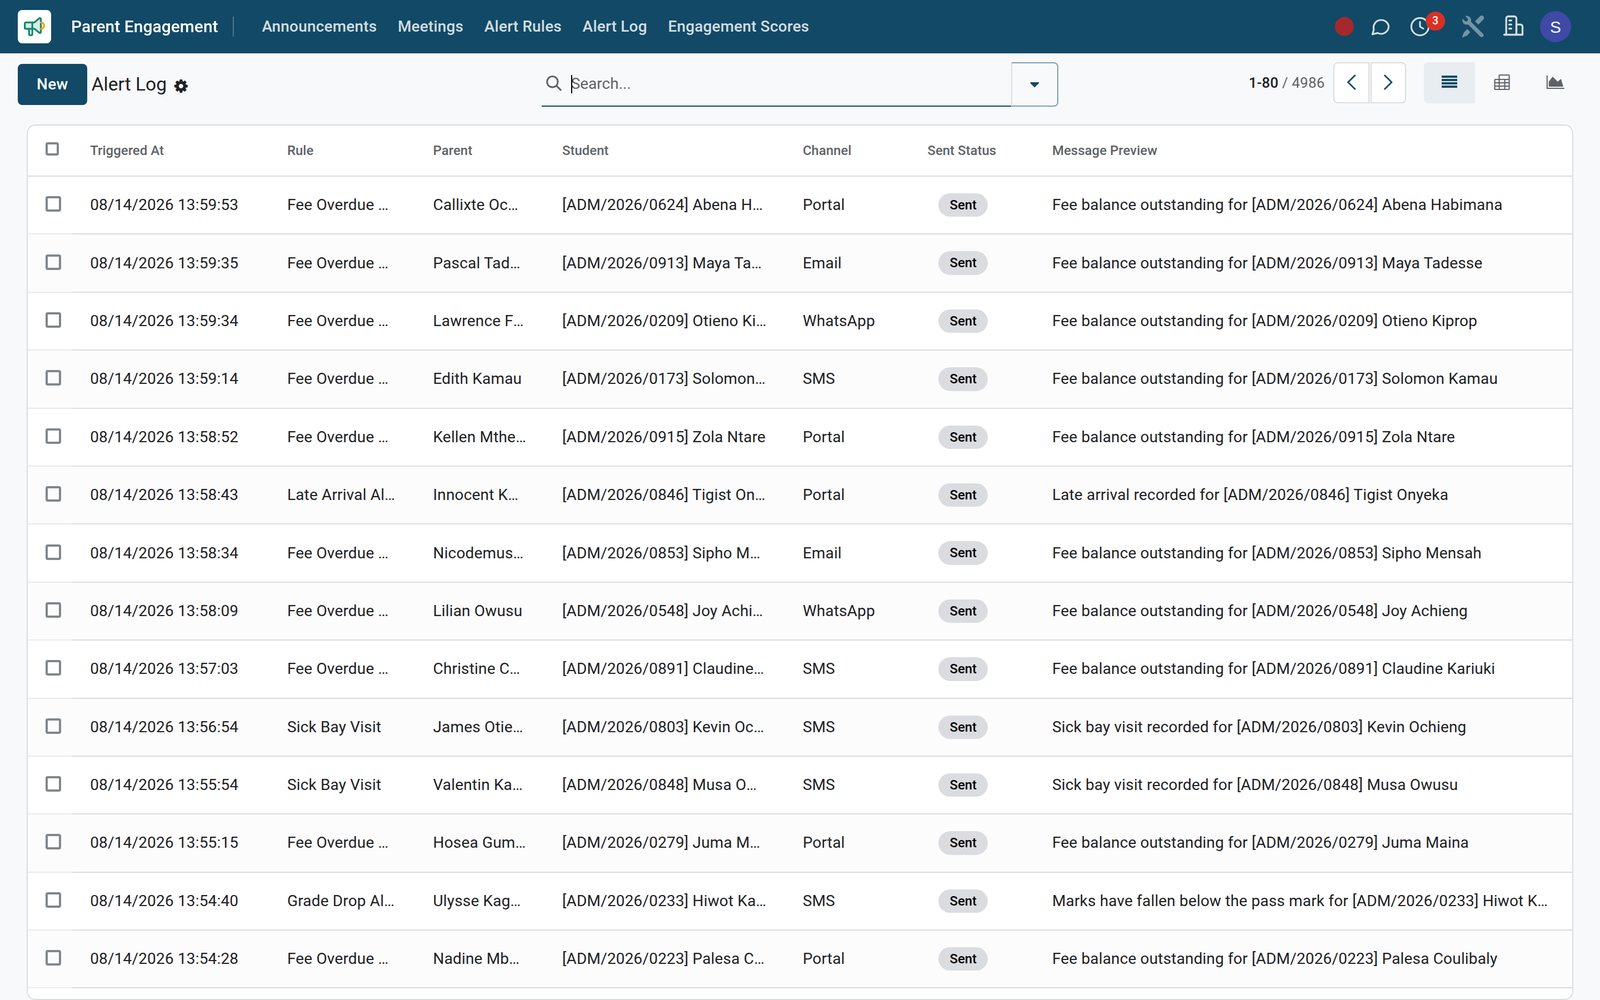The height and width of the screenshot is (1000, 1600).
Task: Go to next page of records
Action: pyautogui.click(x=1388, y=83)
